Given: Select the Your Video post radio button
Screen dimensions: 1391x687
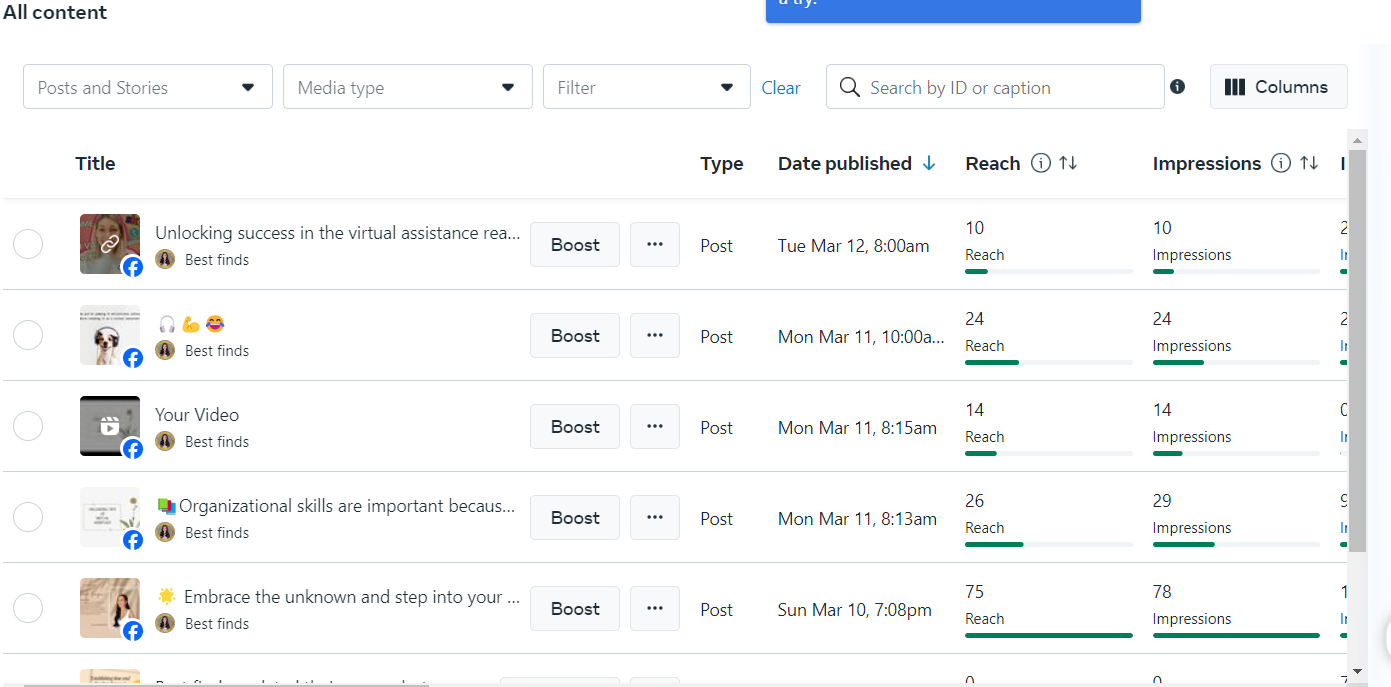Looking at the screenshot, I should (28, 426).
